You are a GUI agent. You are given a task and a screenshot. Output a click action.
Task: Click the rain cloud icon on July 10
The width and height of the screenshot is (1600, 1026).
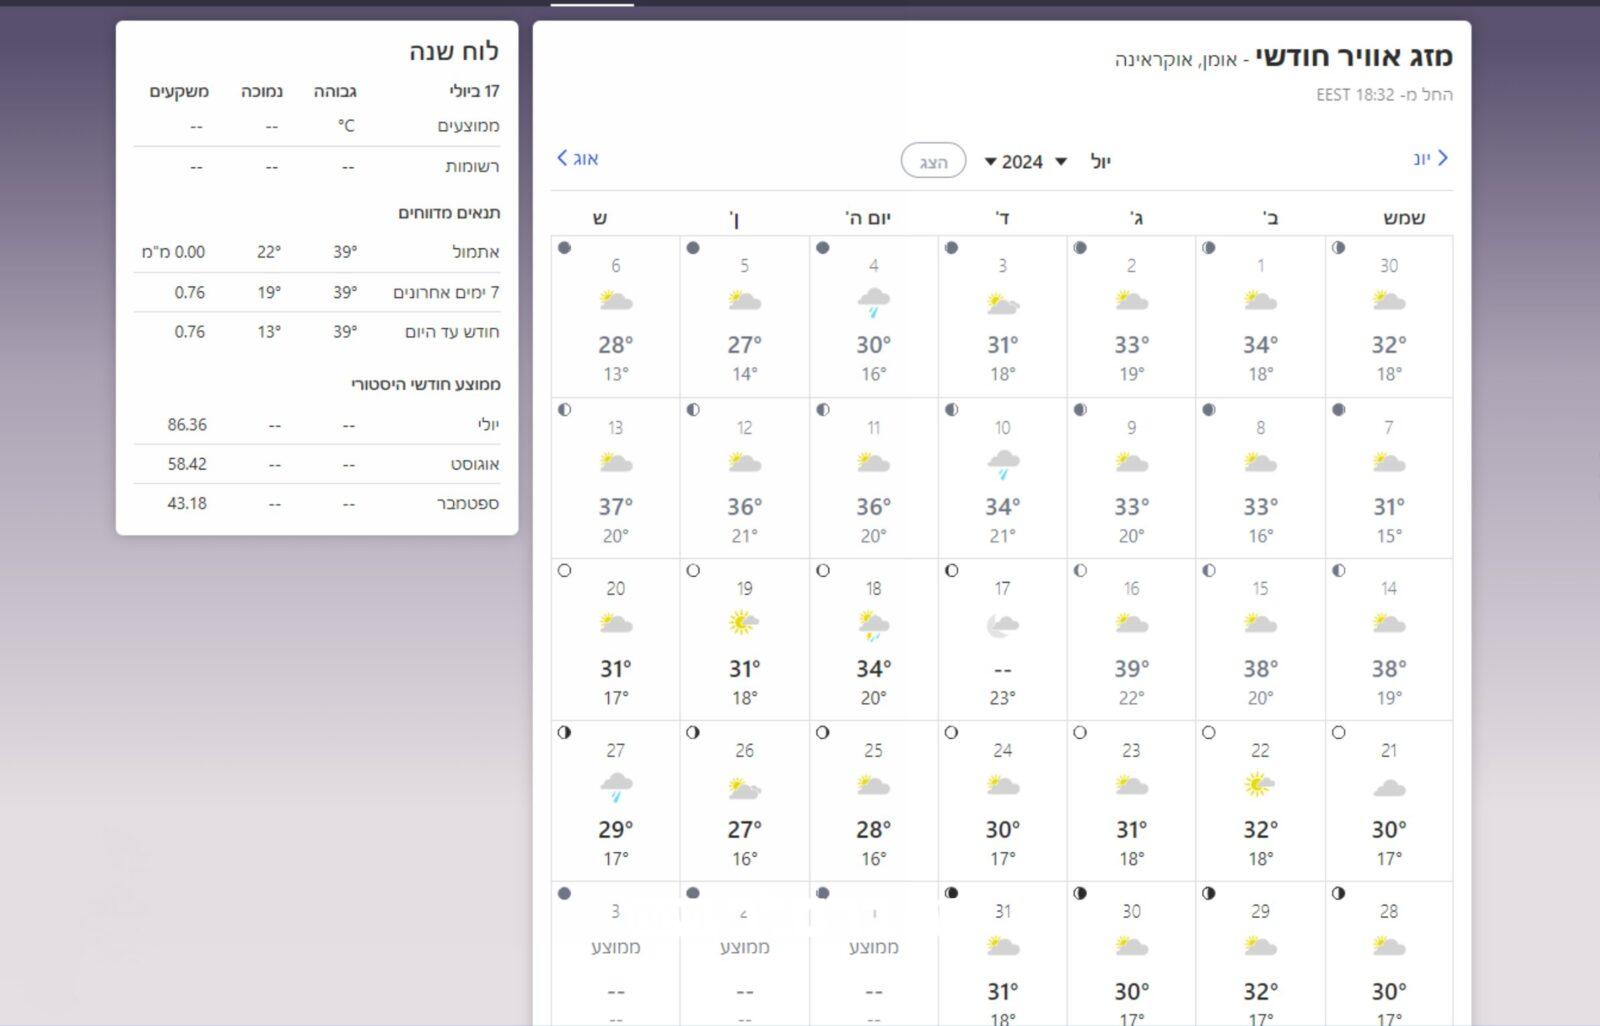pos(1002,464)
